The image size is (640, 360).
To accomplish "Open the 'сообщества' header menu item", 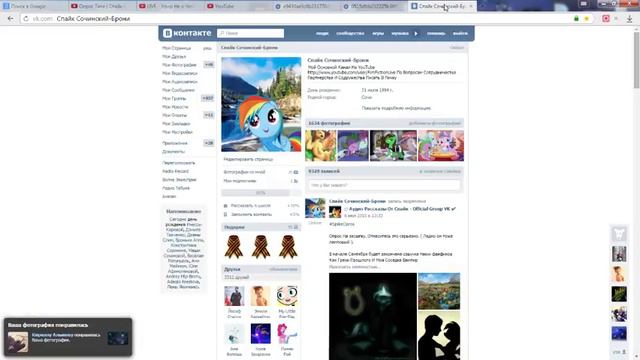I will [x=350, y=33].
